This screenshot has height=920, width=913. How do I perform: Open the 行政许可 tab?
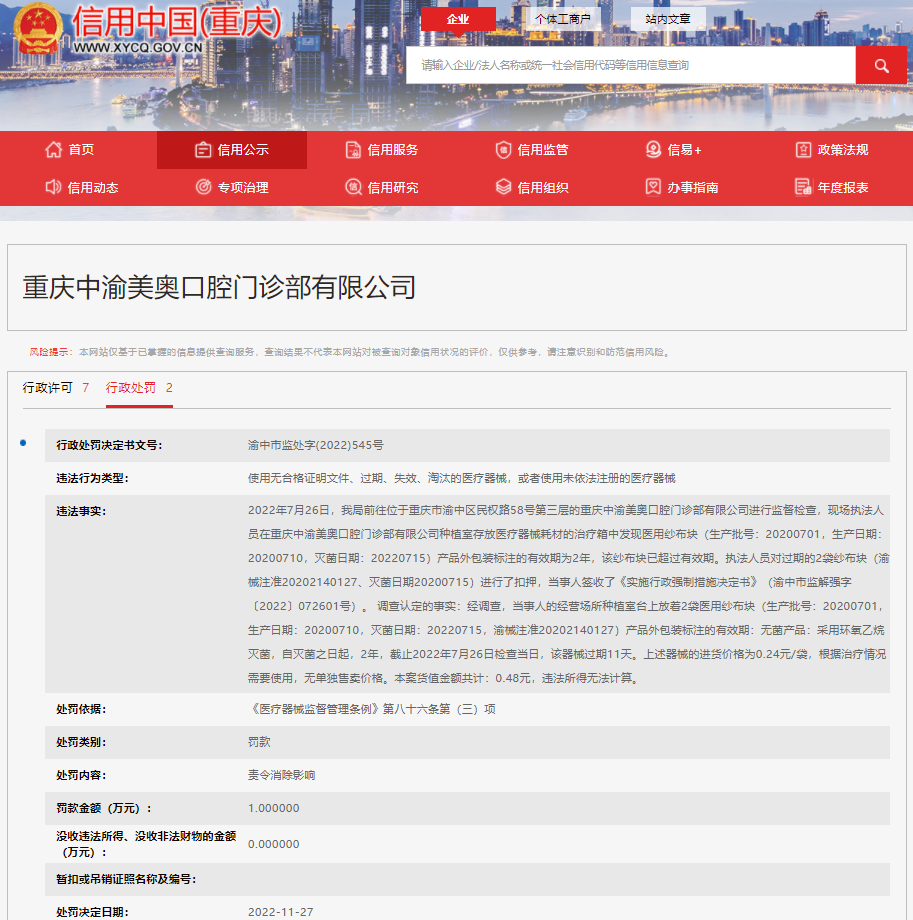56,388
